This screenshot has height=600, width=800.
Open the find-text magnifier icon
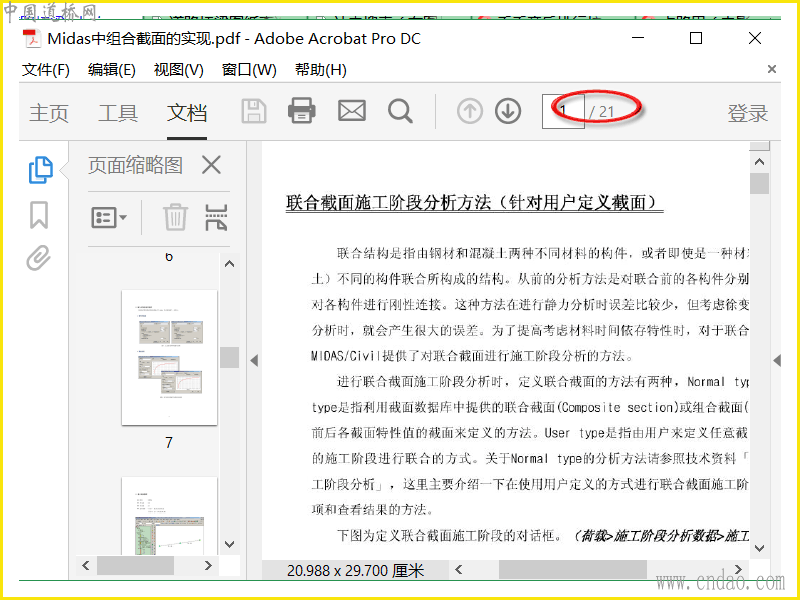pos(400,111)
